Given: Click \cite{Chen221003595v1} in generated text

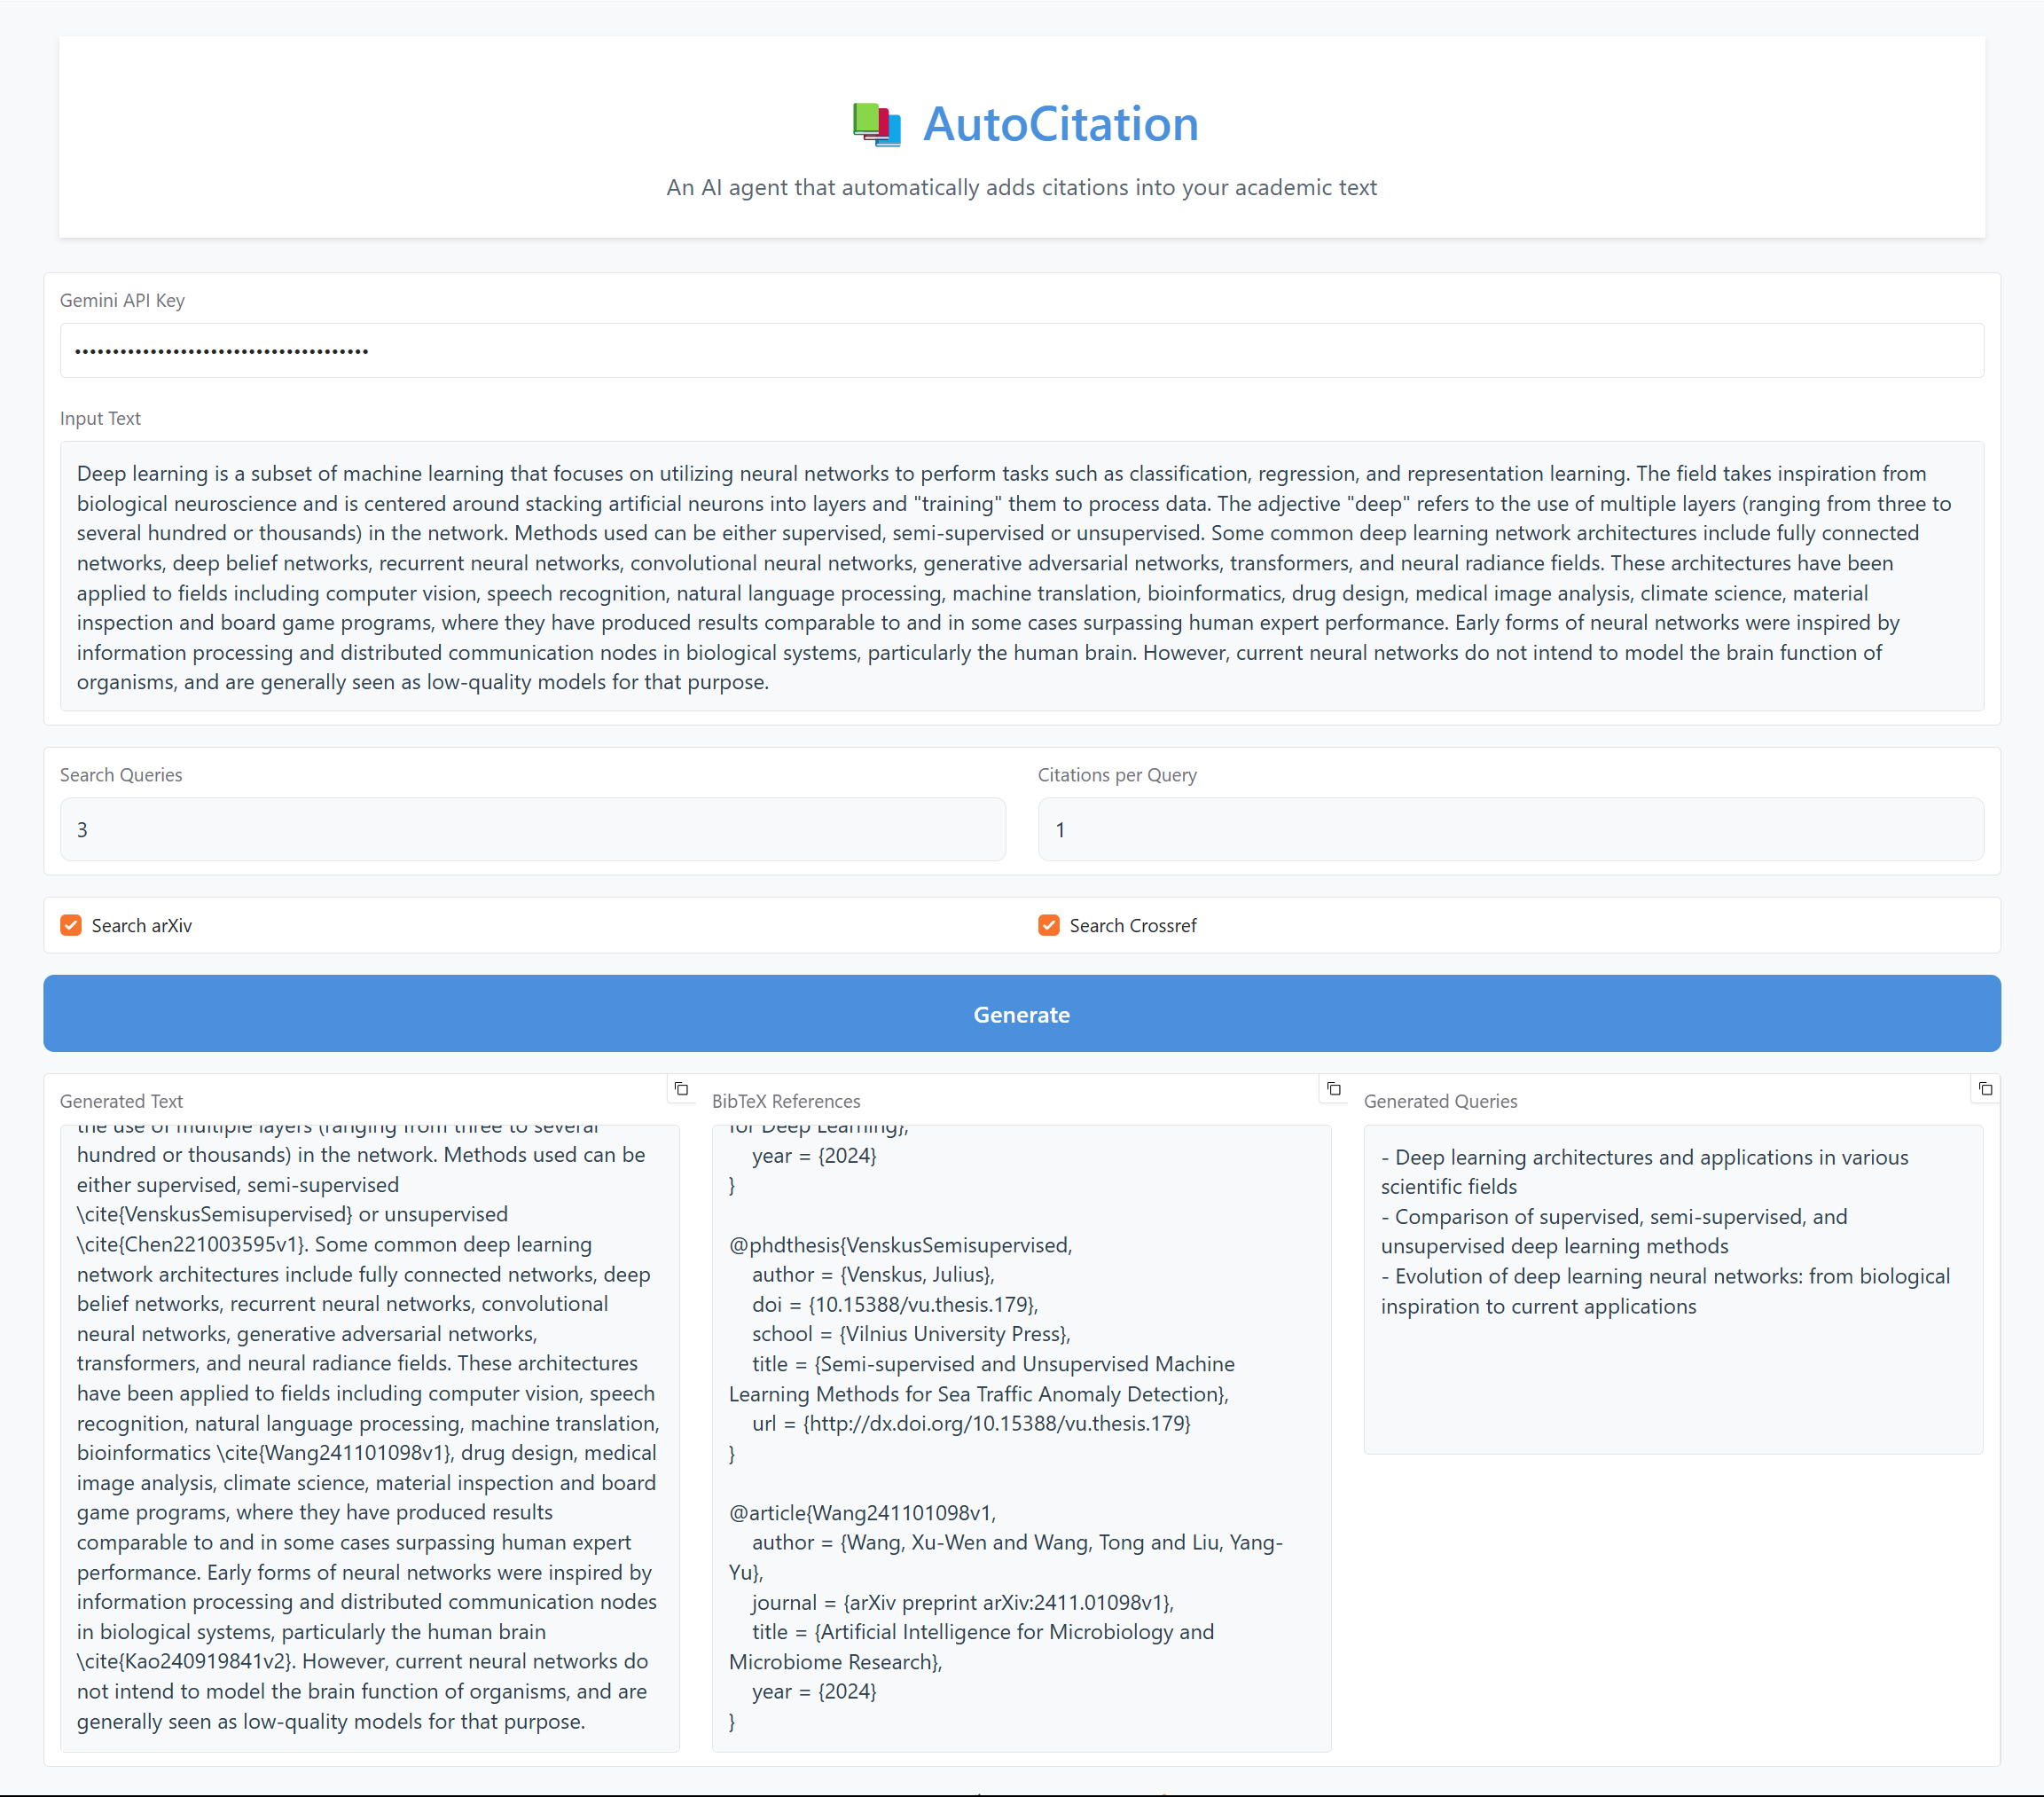Looking at the screenshot, I should [x=191, y=1244].
